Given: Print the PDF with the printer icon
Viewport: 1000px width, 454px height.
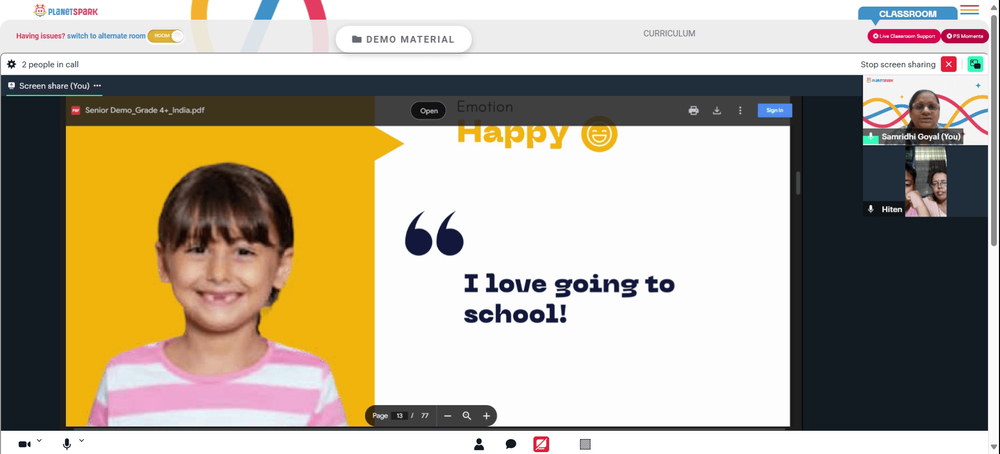Looking at the screenshot, I should tap(693, 110).
